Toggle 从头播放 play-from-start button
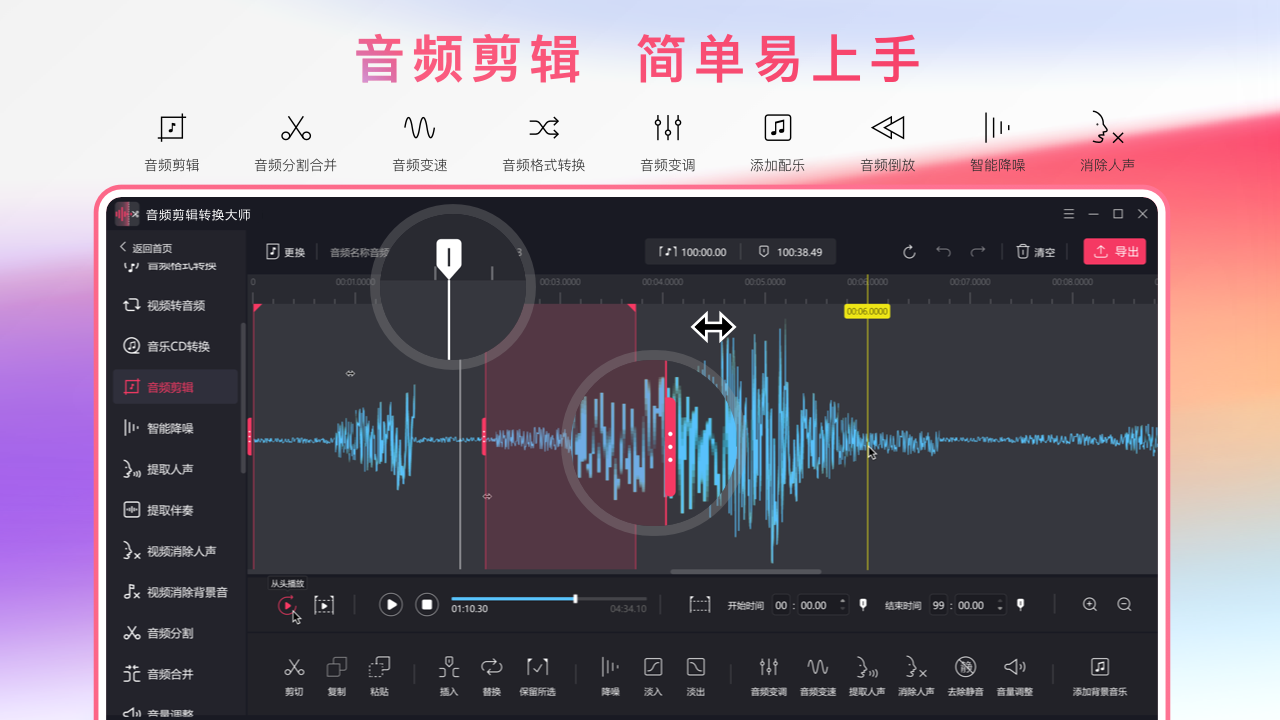 click(289, 604)
